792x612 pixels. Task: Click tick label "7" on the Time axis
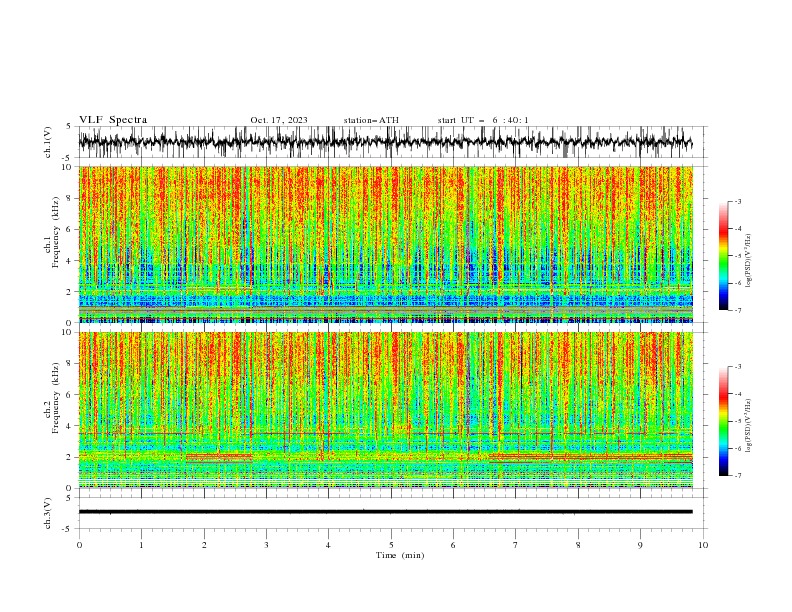click(516, 545)
